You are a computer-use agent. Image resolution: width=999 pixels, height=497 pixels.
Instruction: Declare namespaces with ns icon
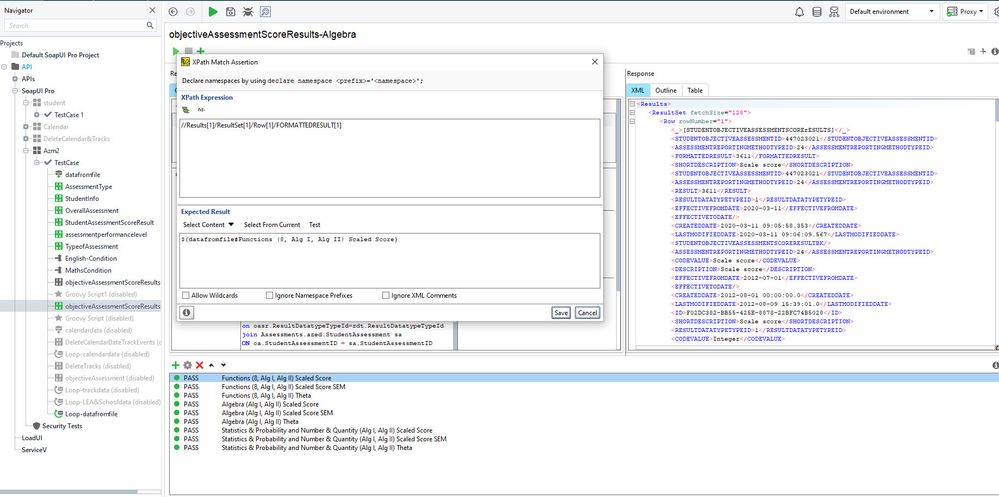click(201, 110)
